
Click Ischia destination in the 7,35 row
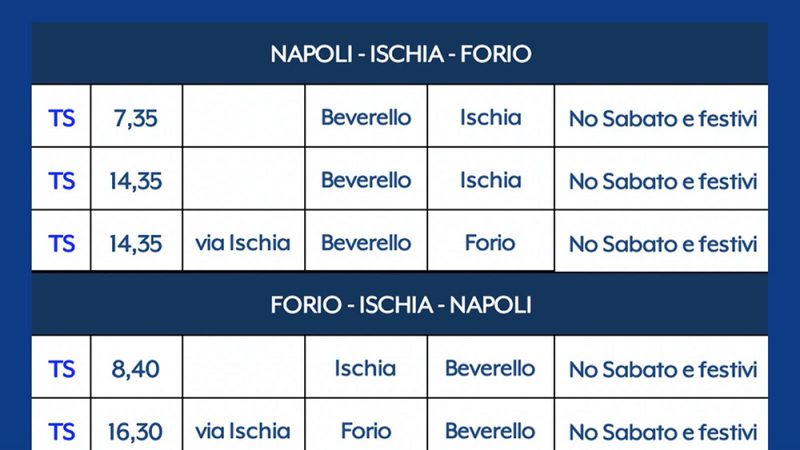pyautogui.click(x=490, y=118)
